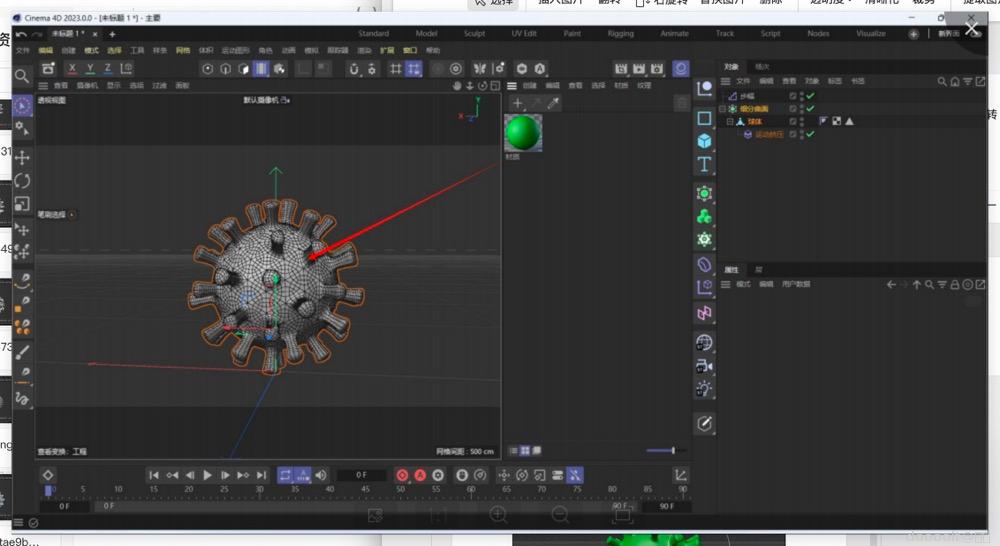Collapse the 球体 object tree node

[x=730, y=121]
